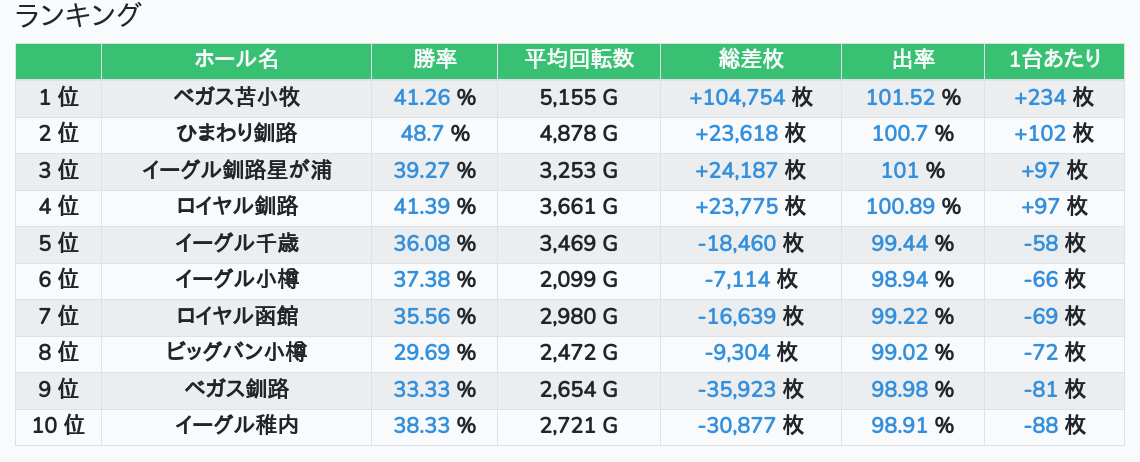Viewport: 1140px width, 462px height.
Task: Open the 41.26 win rate link
Action: pyautogui.click(x=422, y=98)
